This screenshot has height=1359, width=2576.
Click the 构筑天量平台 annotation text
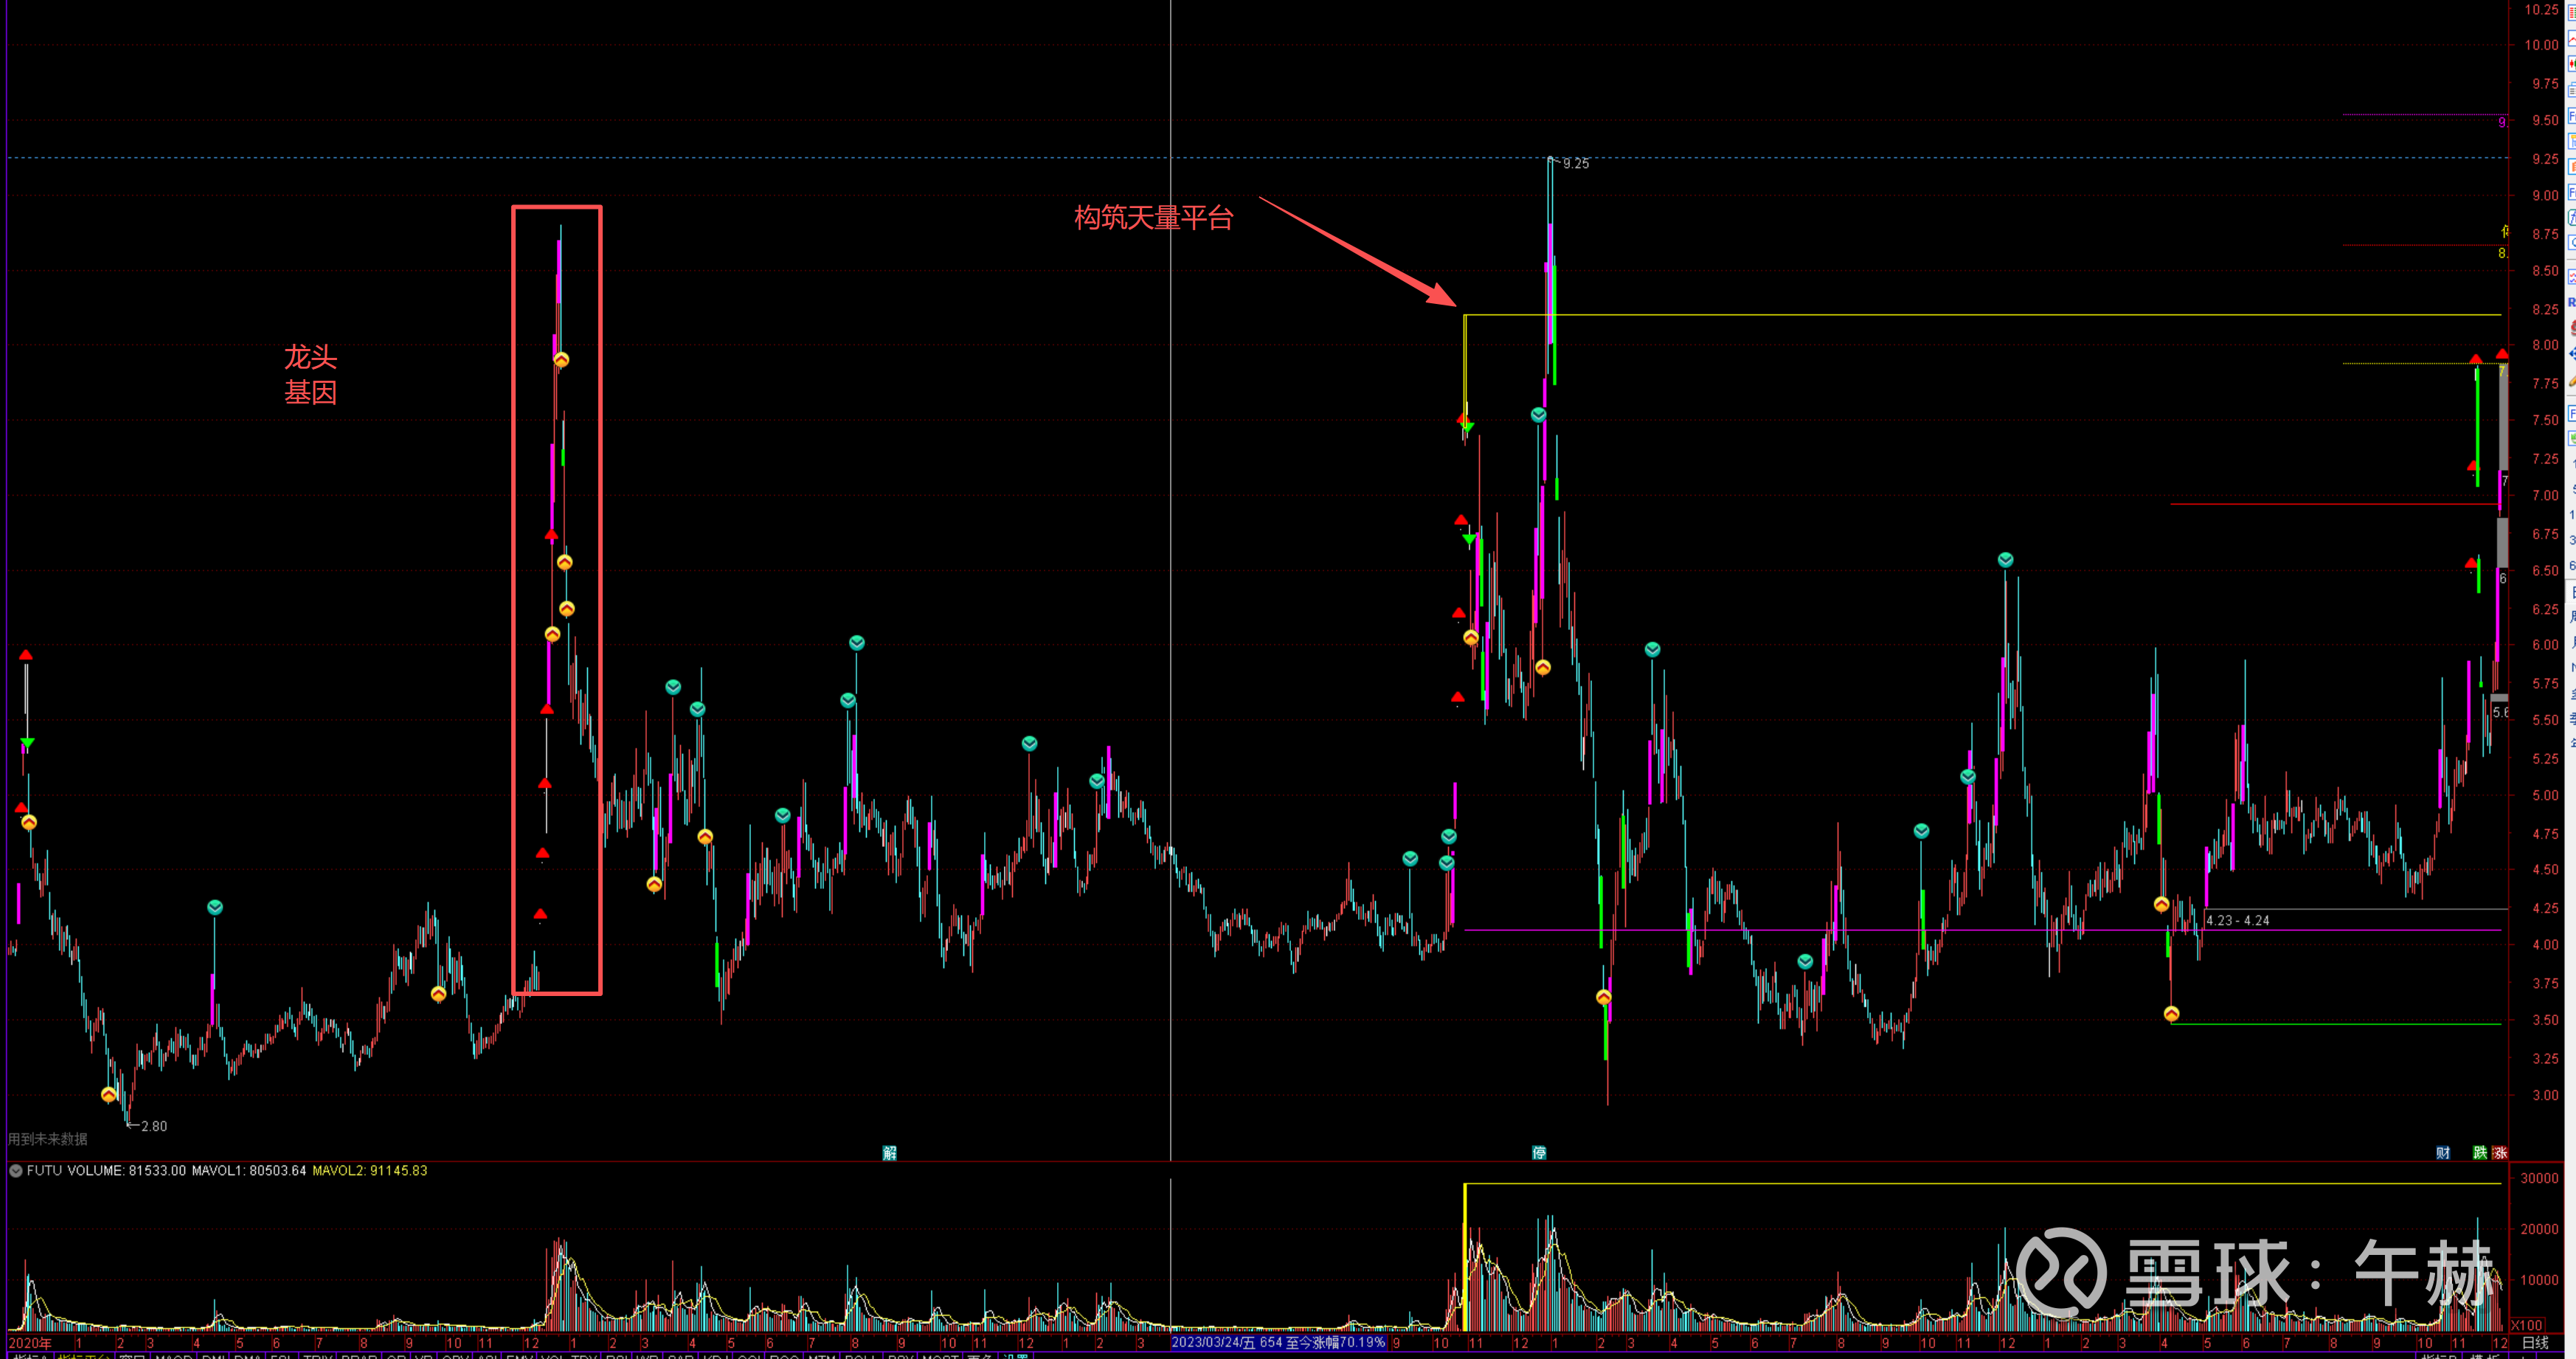point(1153,217)
